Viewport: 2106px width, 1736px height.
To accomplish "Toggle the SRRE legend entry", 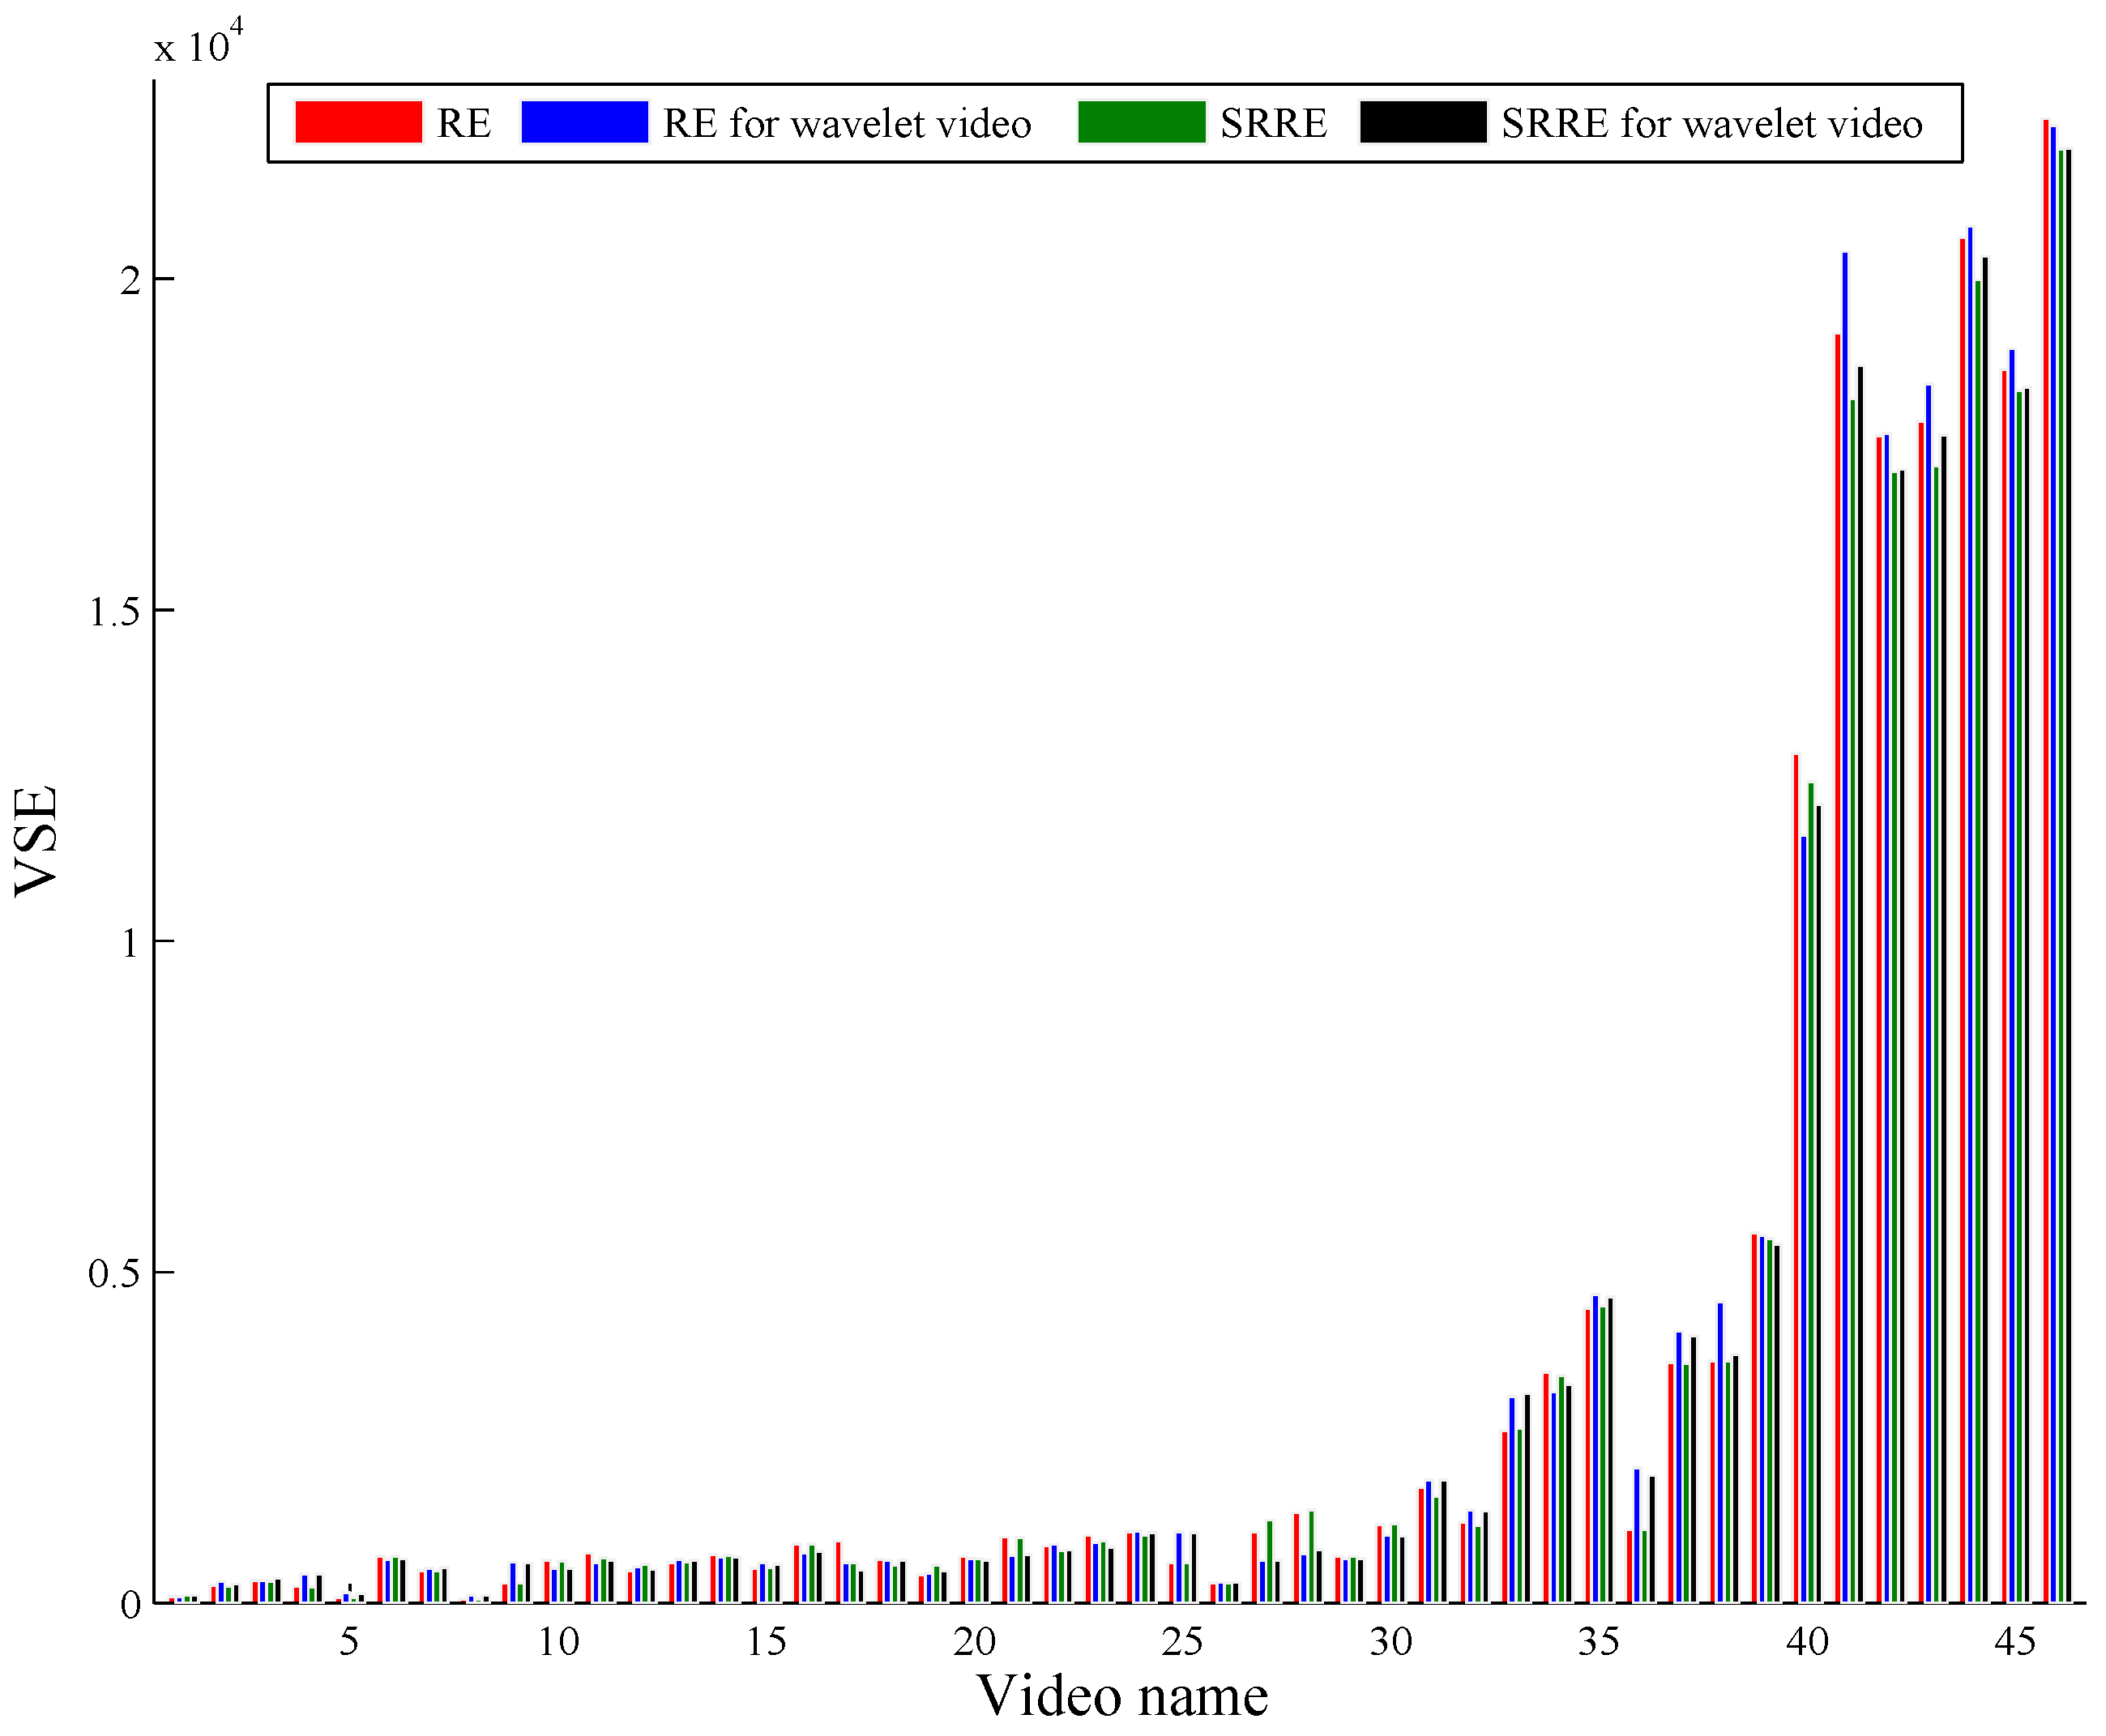I will [x=1272, y=122].
